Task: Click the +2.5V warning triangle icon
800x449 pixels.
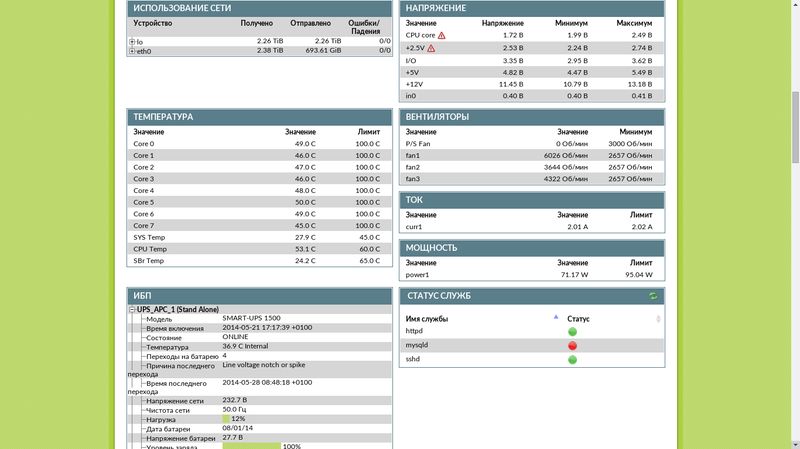Action: point(431,48)
